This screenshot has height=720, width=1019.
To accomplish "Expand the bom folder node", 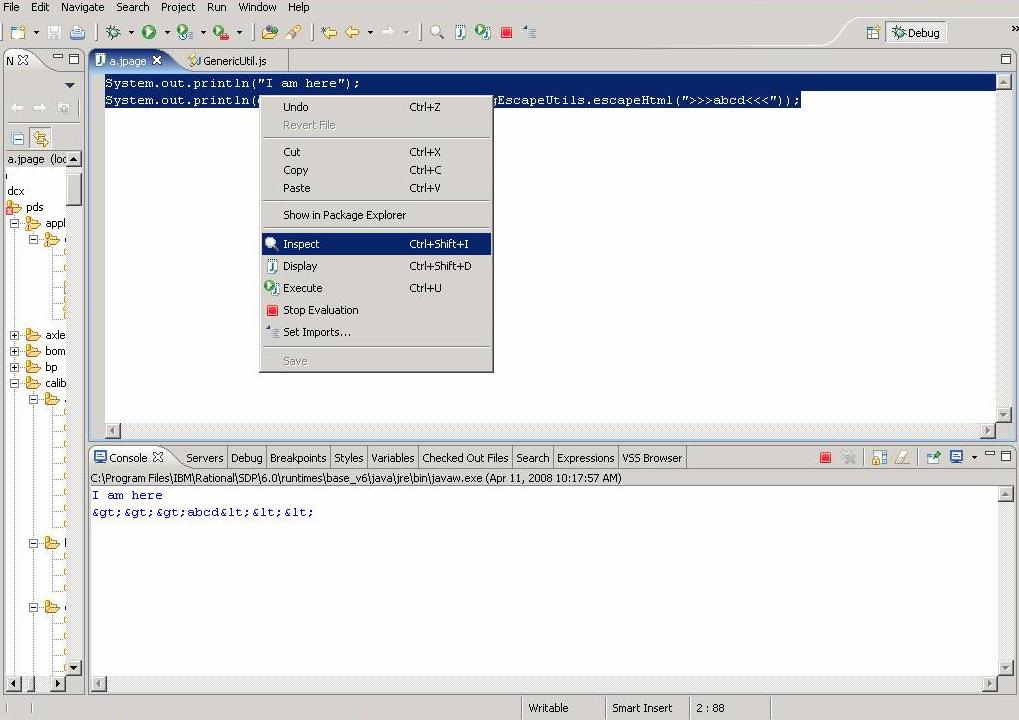I will pyautogui.click(x=14, y=352).
